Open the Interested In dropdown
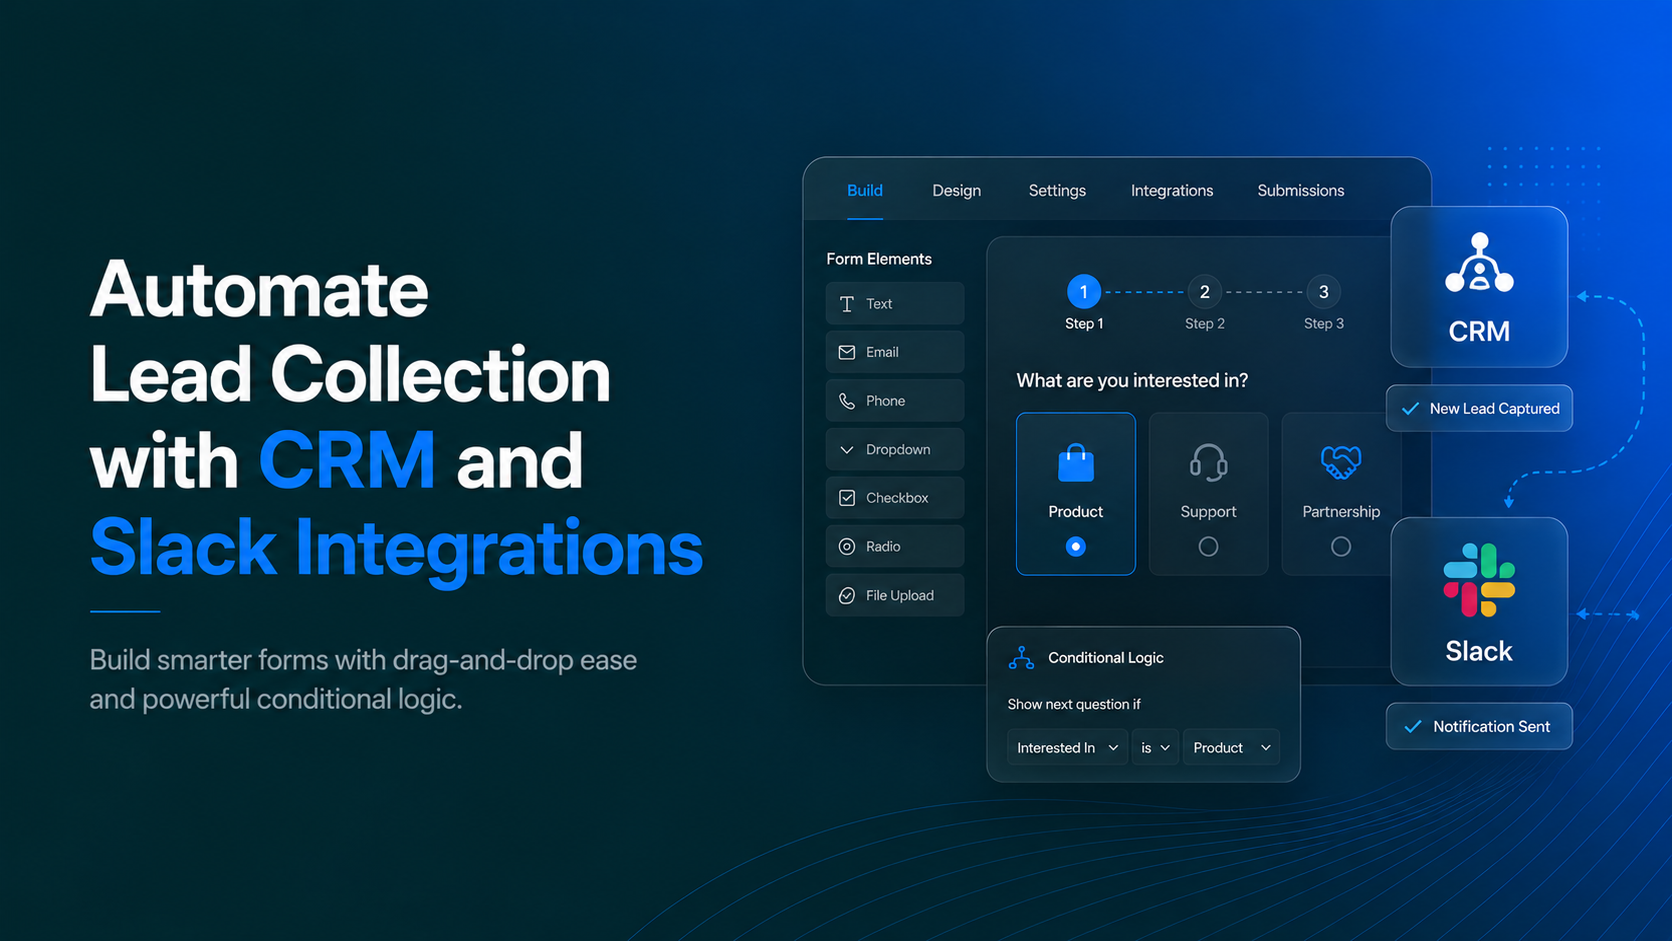 1068,748
